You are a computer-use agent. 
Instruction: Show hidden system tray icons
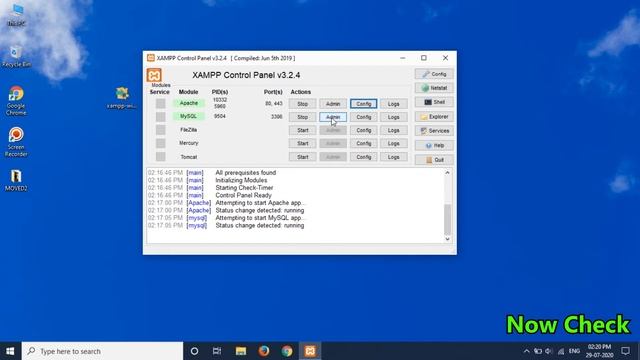527,351
